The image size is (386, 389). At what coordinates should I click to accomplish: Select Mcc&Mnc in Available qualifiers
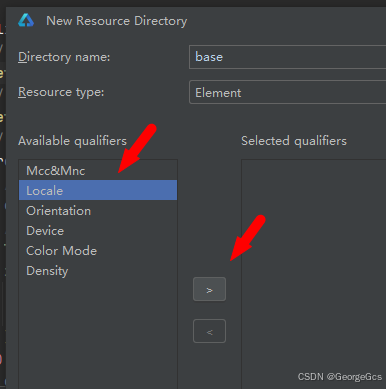point(98,171)
